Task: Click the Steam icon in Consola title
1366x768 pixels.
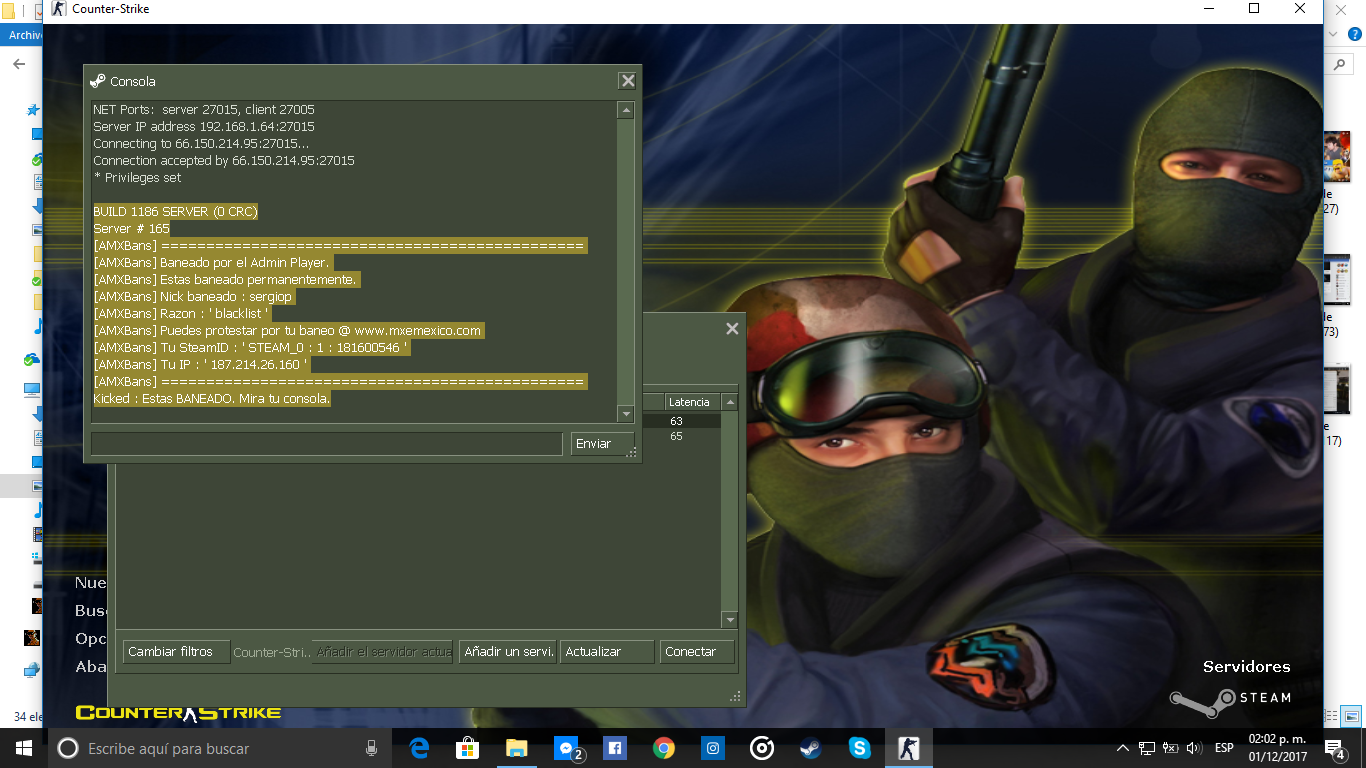Action: pos(97,81)
